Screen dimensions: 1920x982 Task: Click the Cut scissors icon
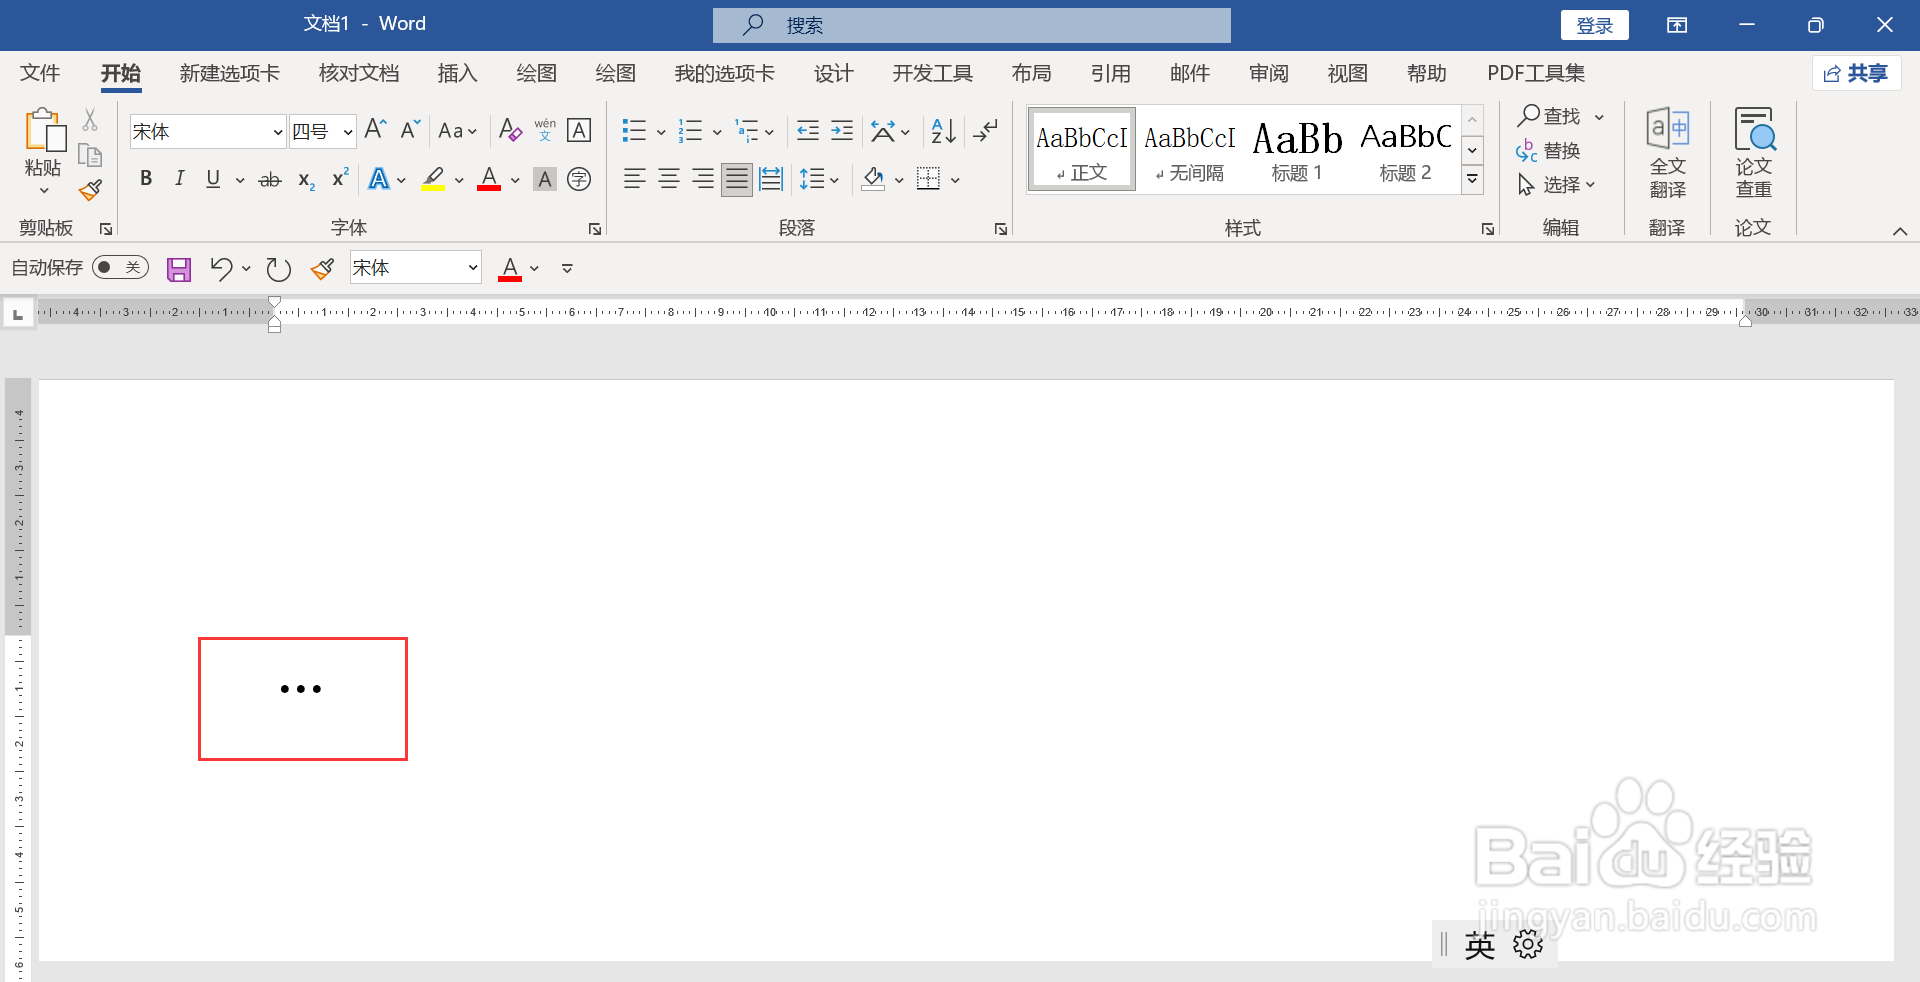click(x=90, y=120)
